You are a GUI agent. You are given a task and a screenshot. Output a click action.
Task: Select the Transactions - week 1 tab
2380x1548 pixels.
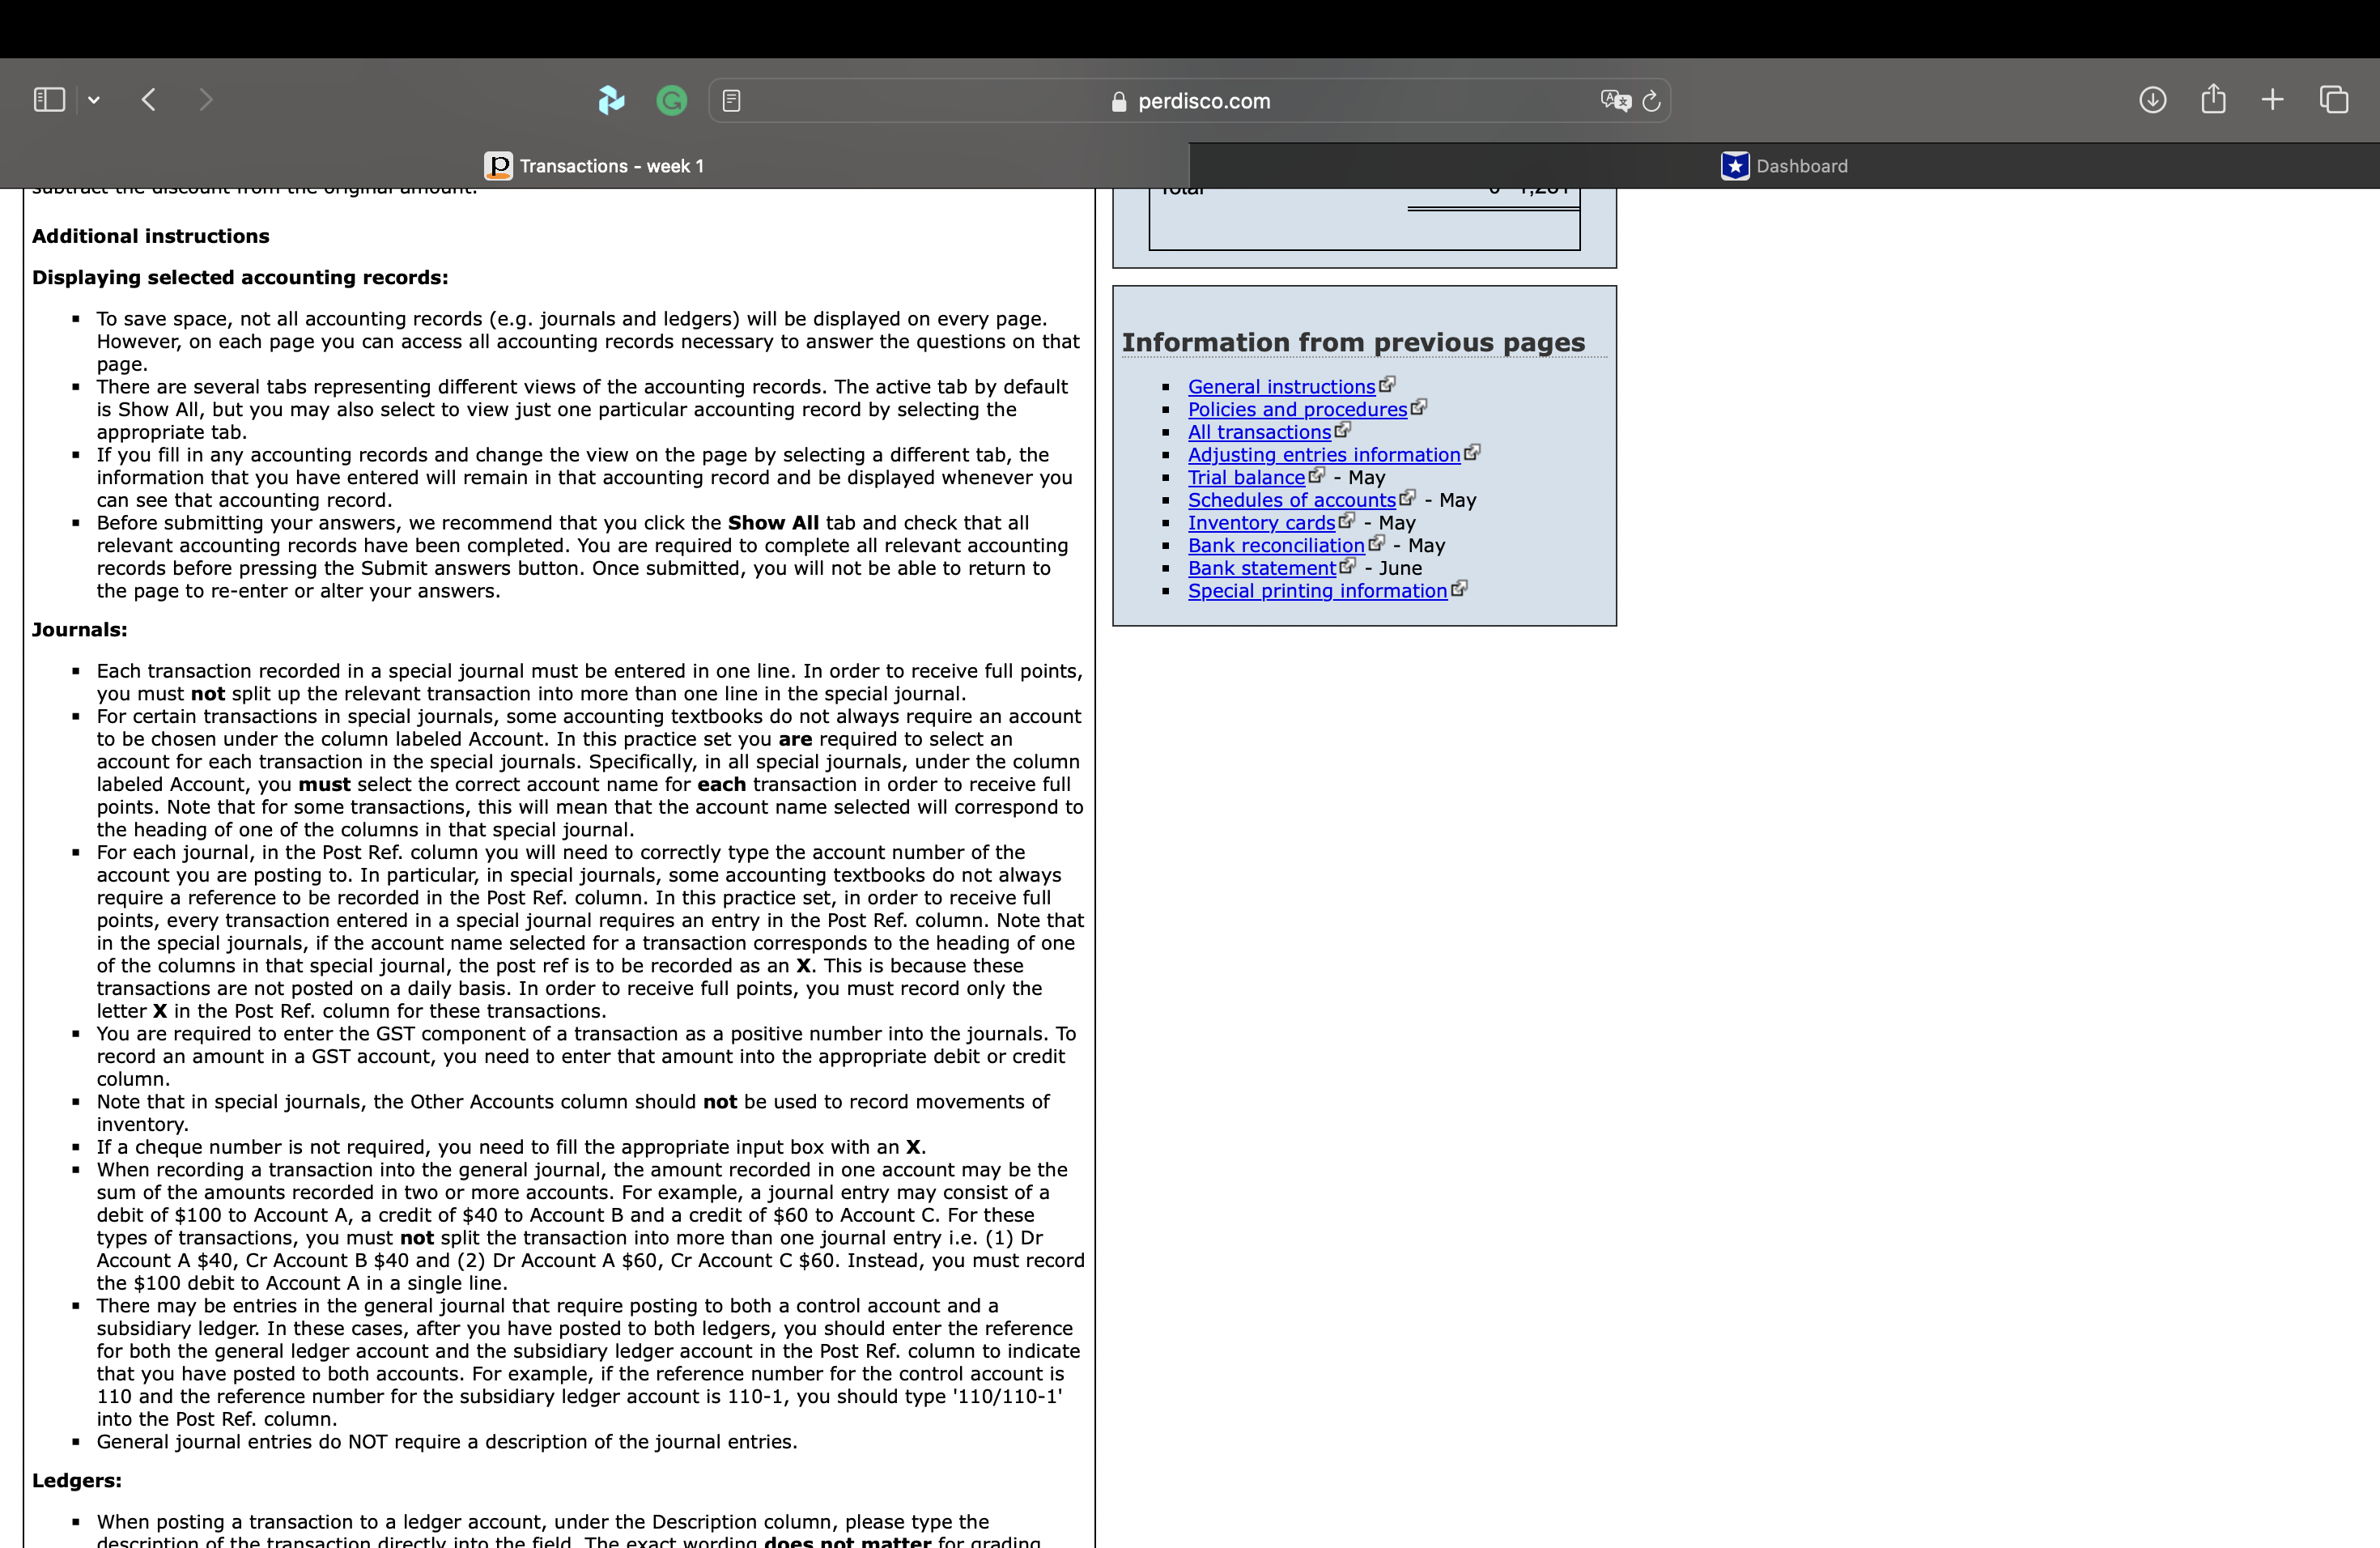(x=595, y=166)
